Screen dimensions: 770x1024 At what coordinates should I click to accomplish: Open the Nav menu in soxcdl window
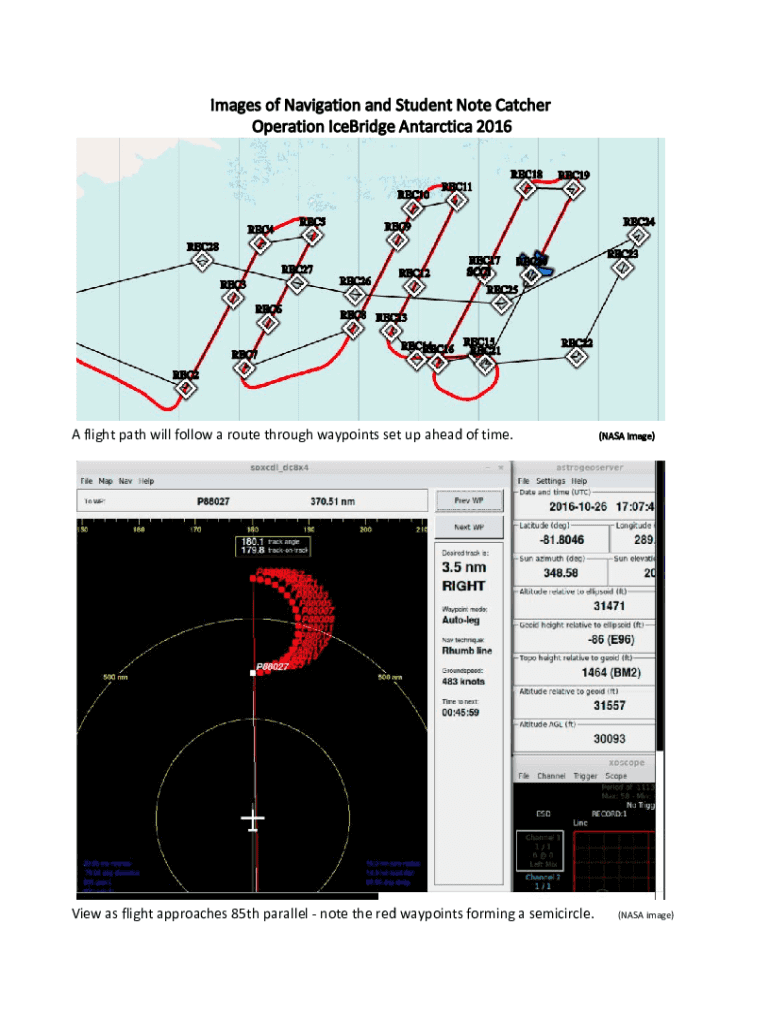[125, 481]
